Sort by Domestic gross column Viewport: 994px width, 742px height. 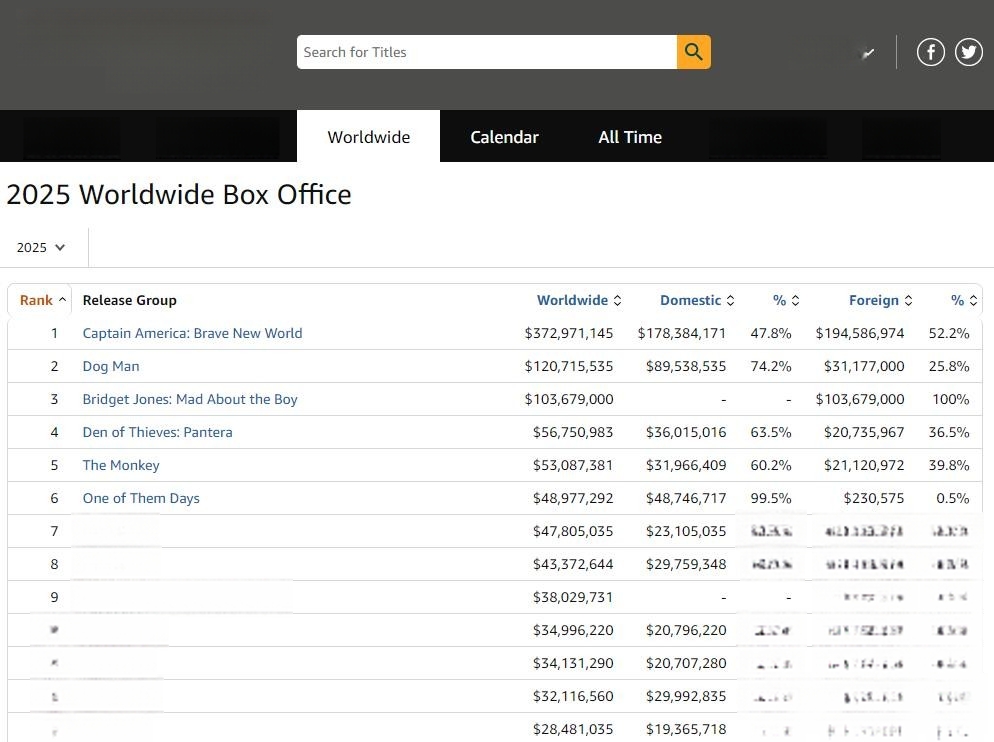697,300
